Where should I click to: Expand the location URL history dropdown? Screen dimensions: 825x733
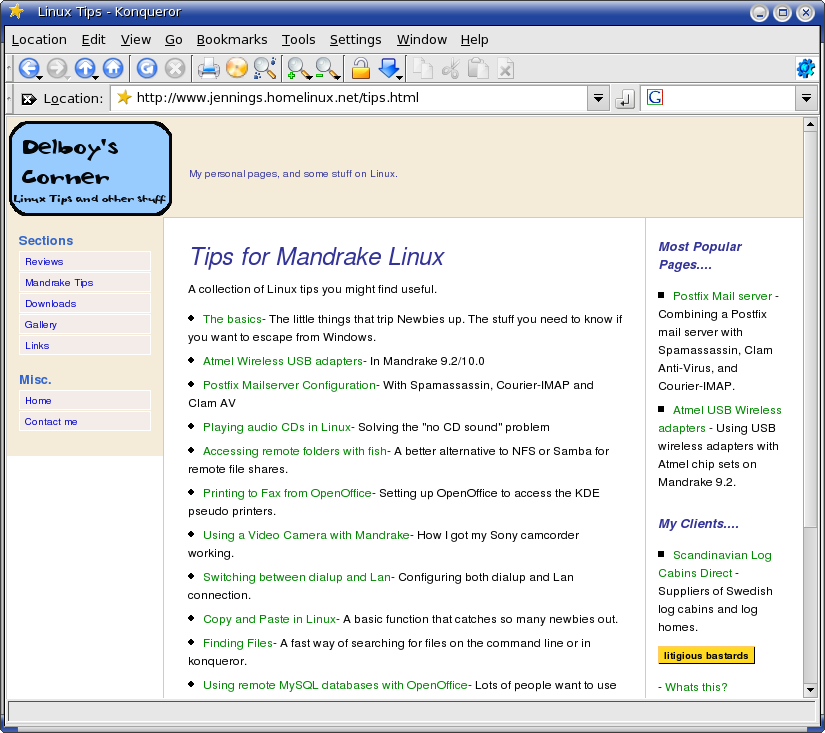click(598, 98)
